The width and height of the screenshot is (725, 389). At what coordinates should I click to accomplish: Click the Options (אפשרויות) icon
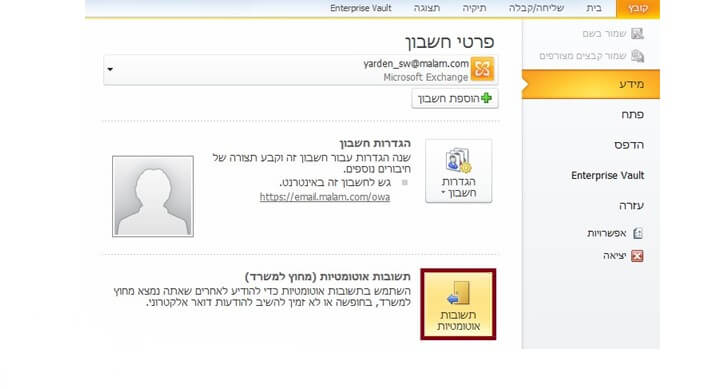click(638, 233)
